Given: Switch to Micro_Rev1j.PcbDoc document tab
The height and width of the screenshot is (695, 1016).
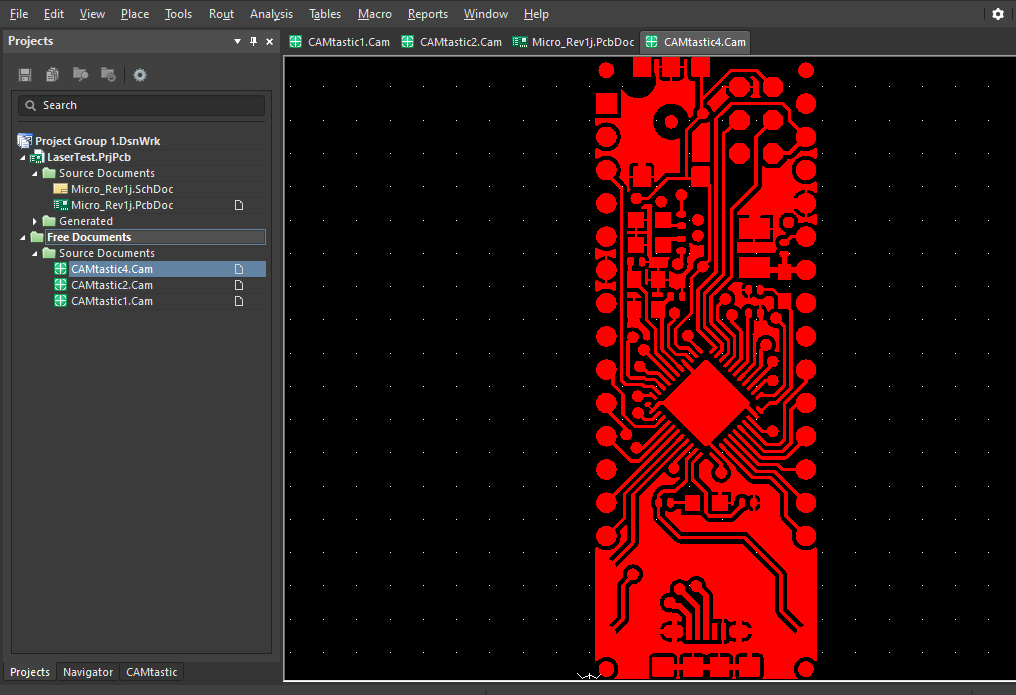Looking at the screenshot, I should coord(573,42).
